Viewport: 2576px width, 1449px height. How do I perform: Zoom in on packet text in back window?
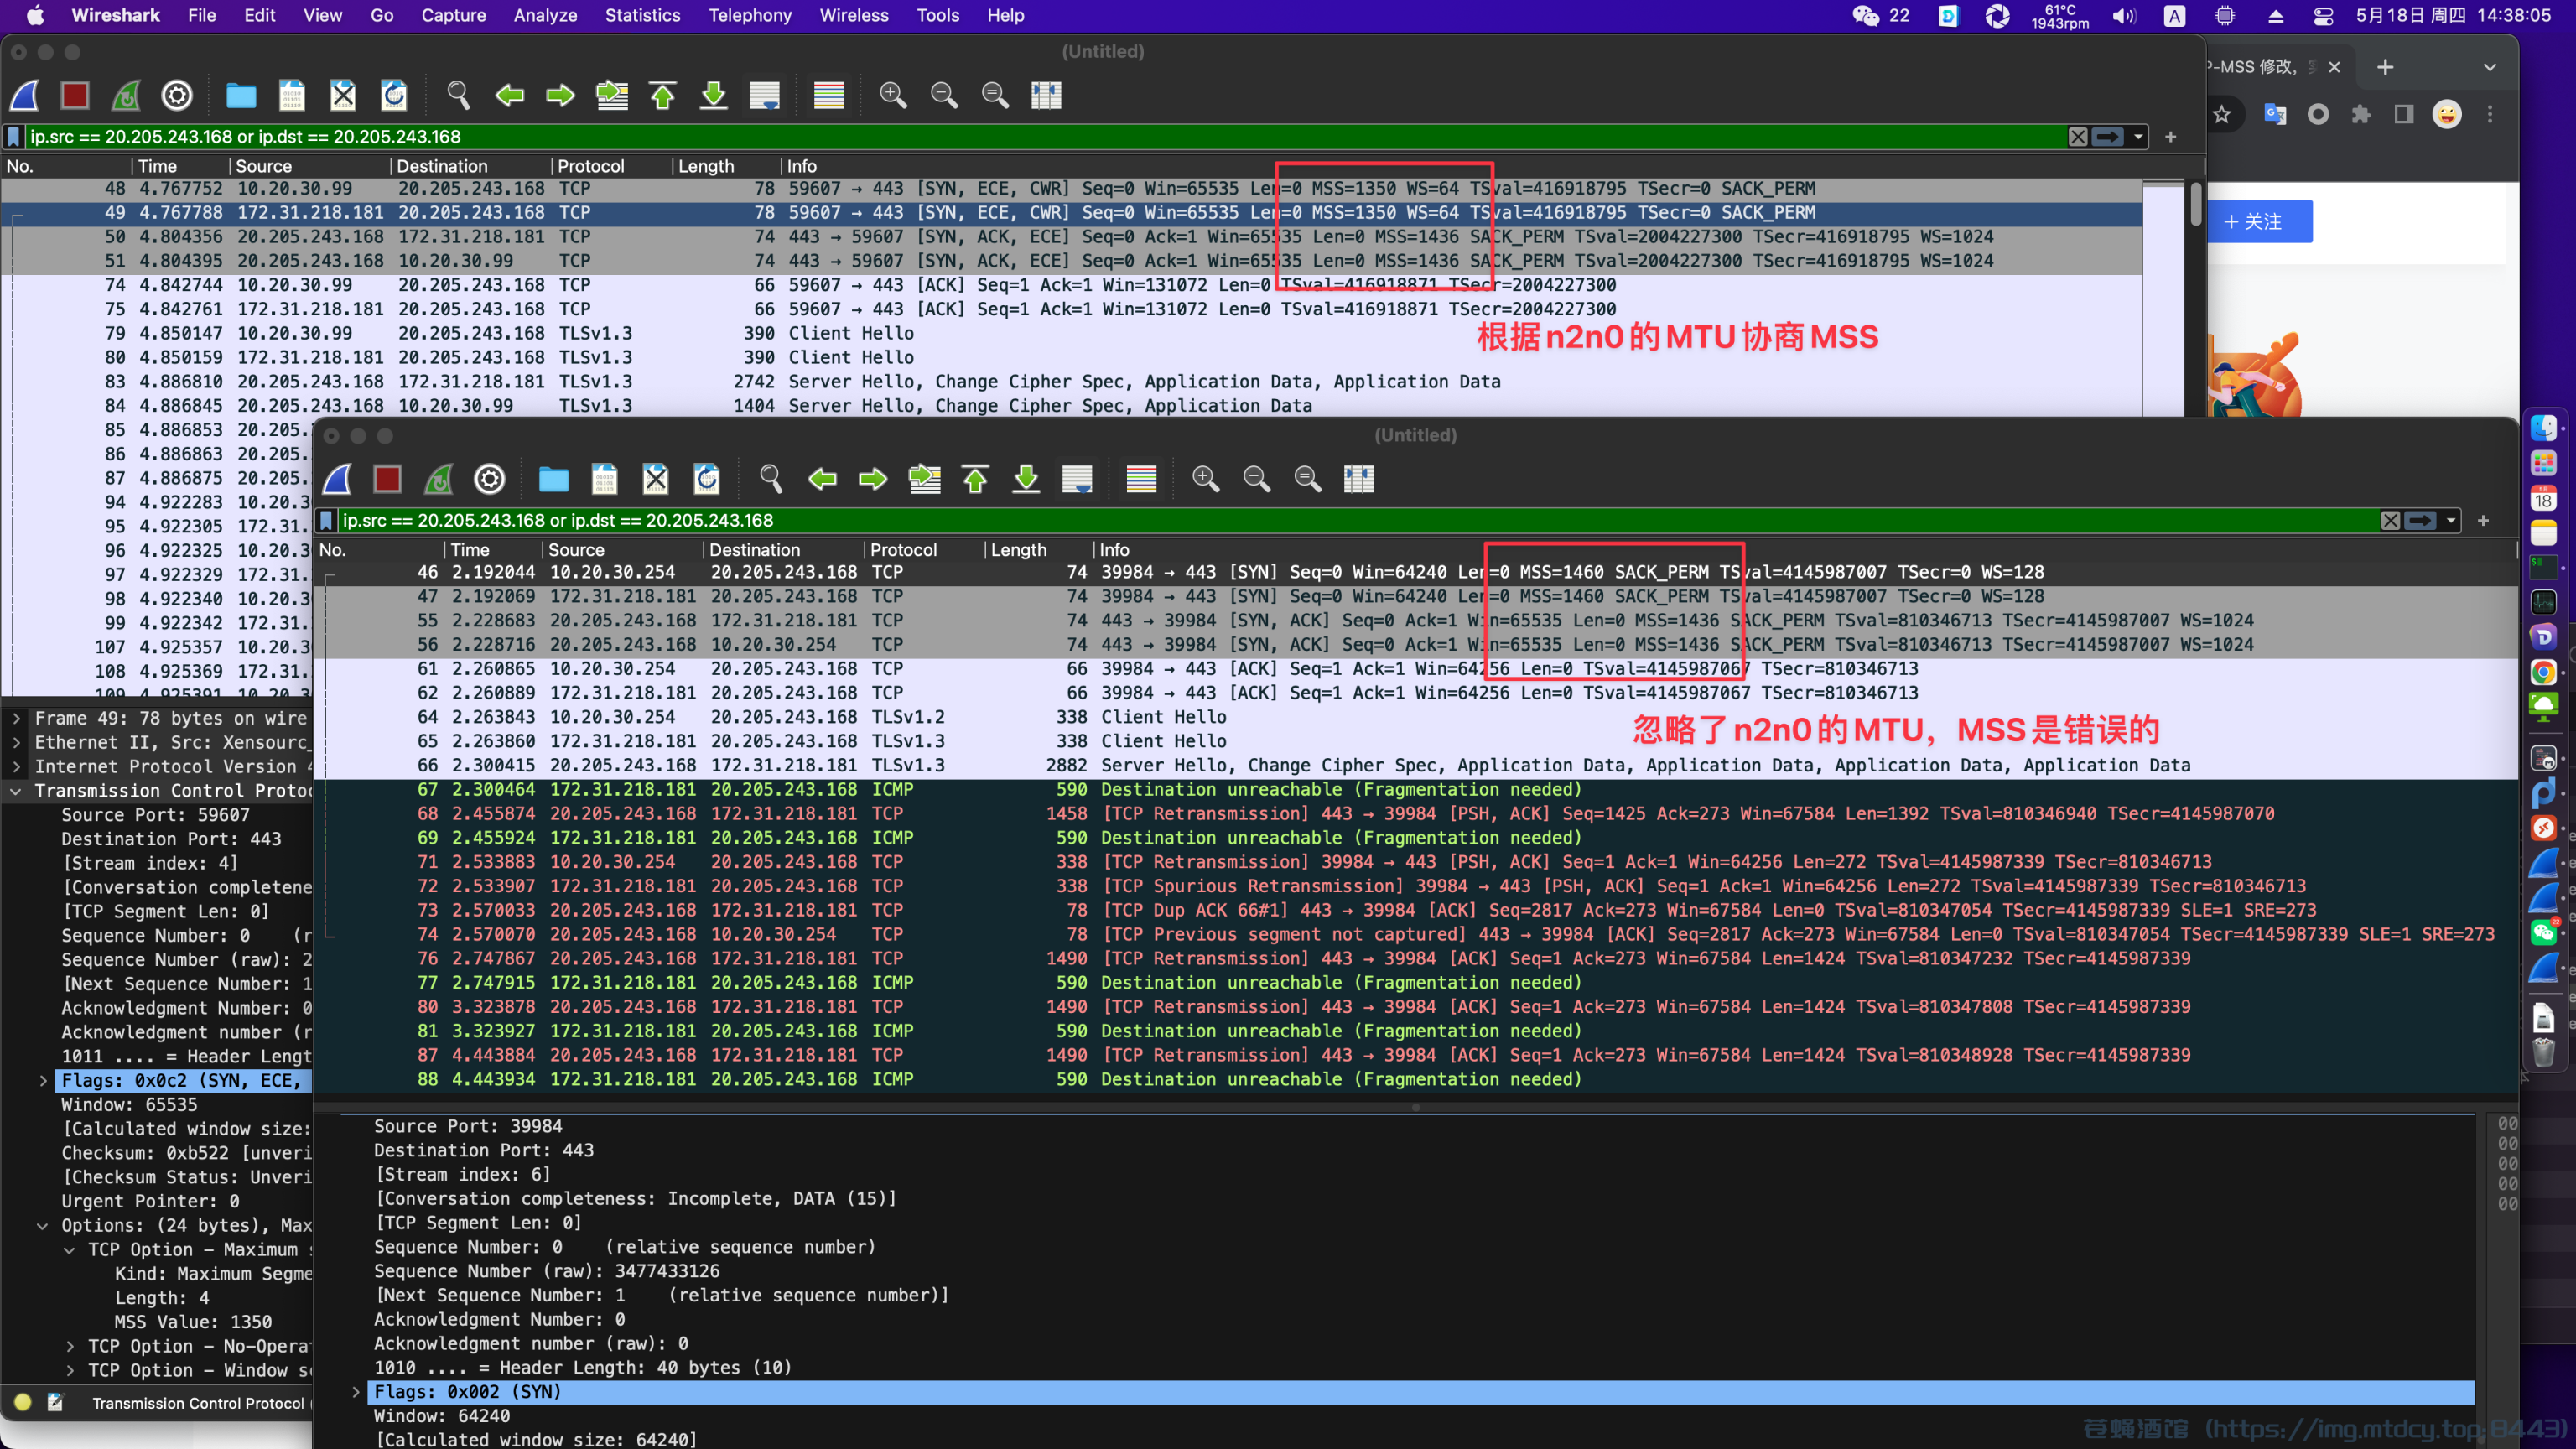pos(893,95)
